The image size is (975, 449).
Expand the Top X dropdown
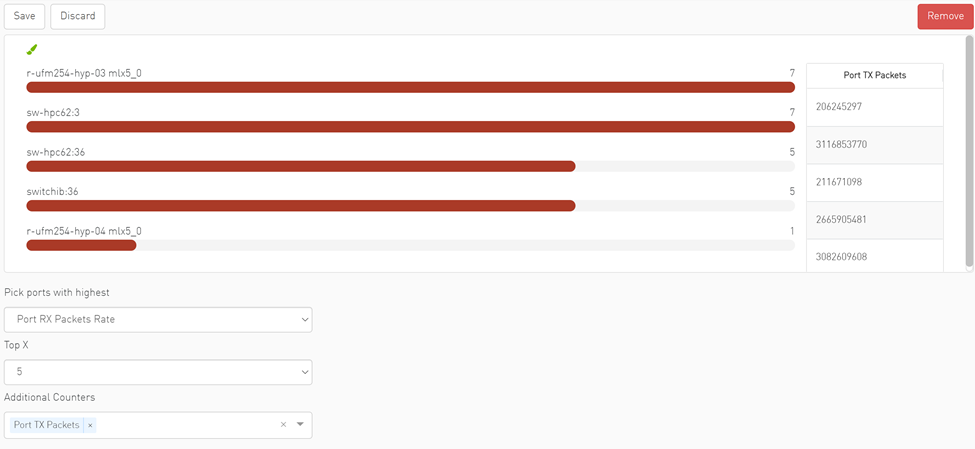158,372
